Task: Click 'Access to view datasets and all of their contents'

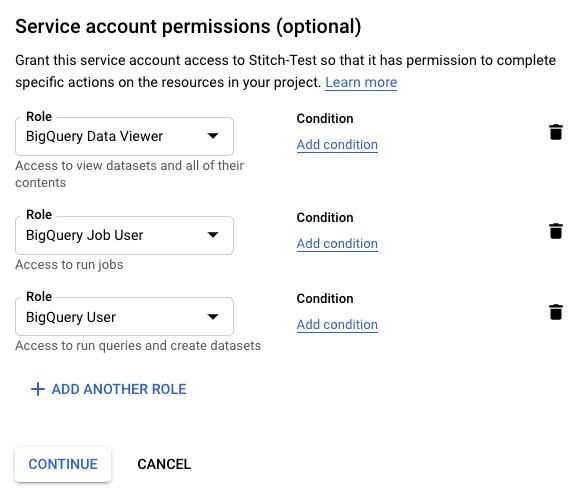Action: coord(130,174)
